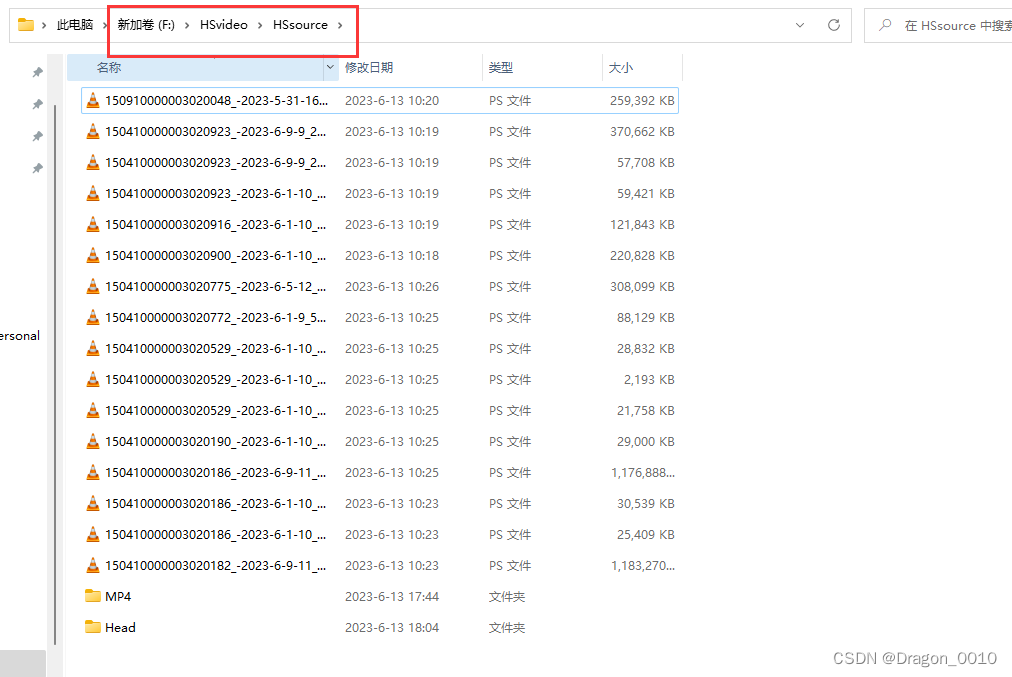Click the Head folder icon
Image resolution: width=1012 pixels, height=677 pixels.
pos(93,627)
